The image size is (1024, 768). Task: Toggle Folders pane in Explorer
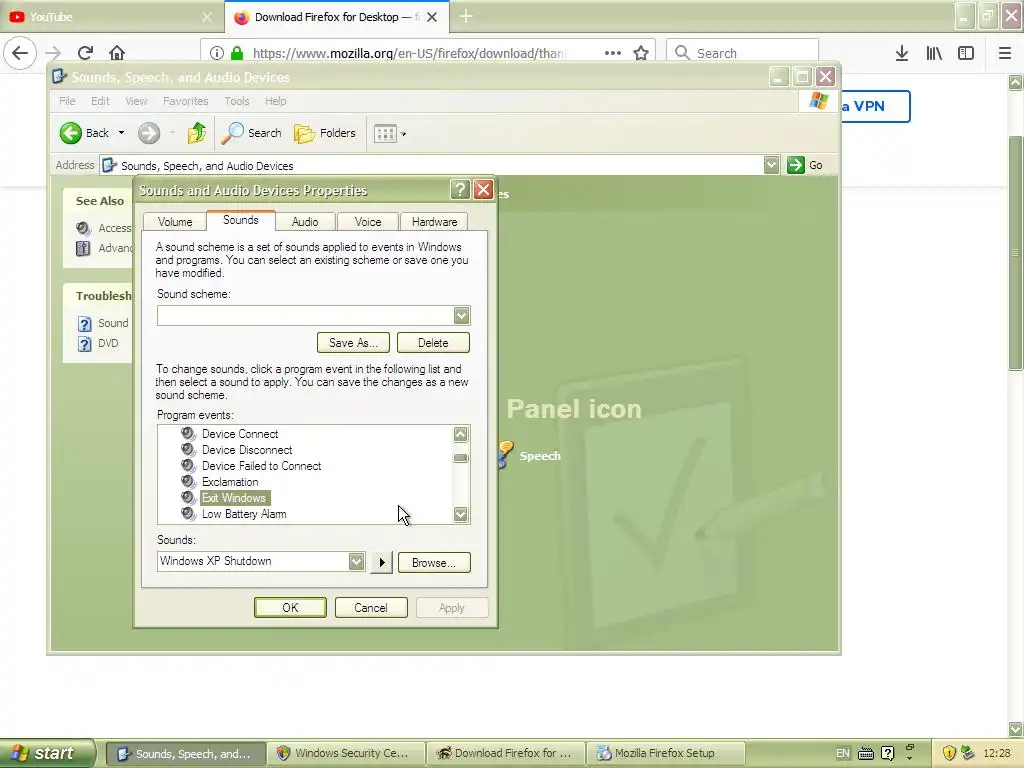point(325,133)
